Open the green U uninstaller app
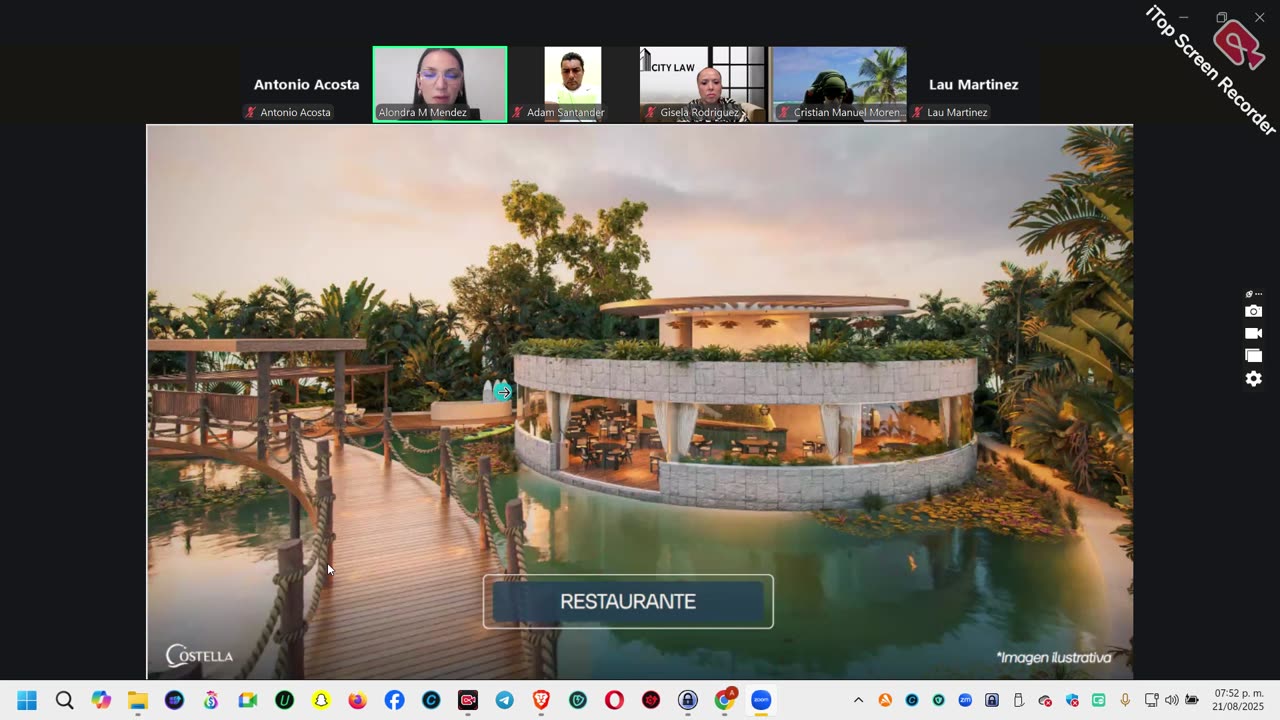 [x=284, y=700]
